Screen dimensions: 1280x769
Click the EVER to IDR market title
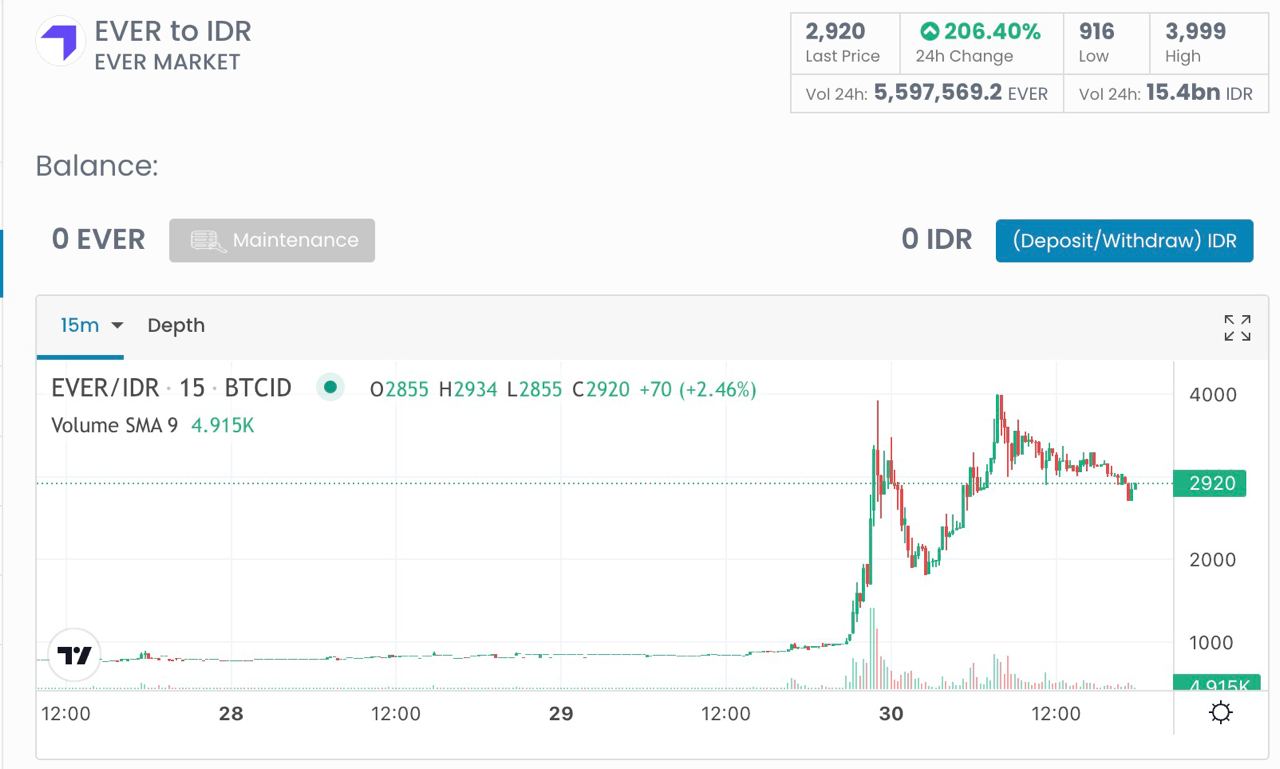pos(173,31)
